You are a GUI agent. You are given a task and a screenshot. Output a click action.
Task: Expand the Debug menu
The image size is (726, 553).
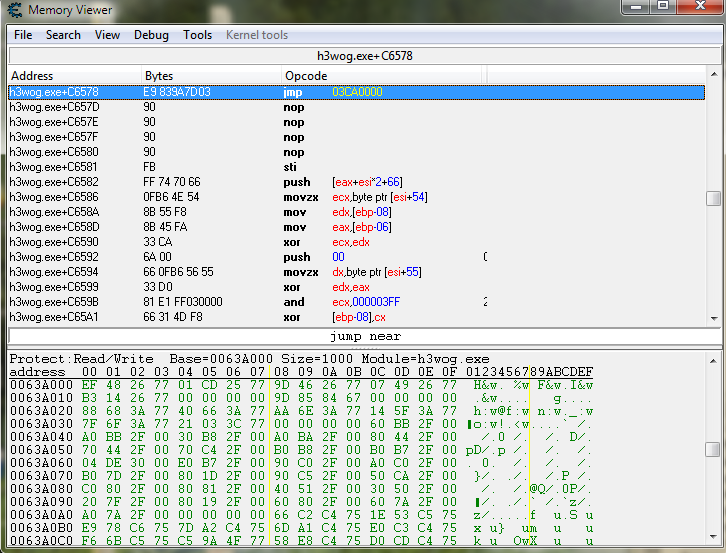151,35
